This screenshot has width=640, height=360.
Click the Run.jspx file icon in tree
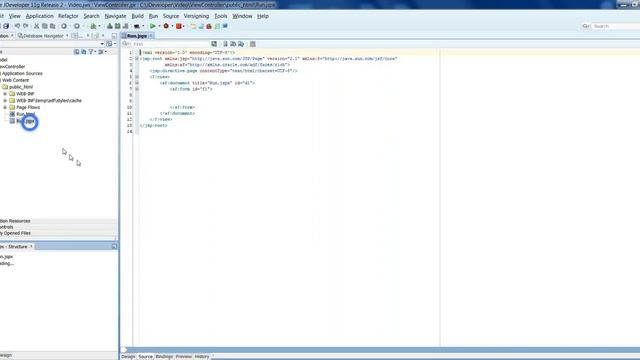[12, 121]
